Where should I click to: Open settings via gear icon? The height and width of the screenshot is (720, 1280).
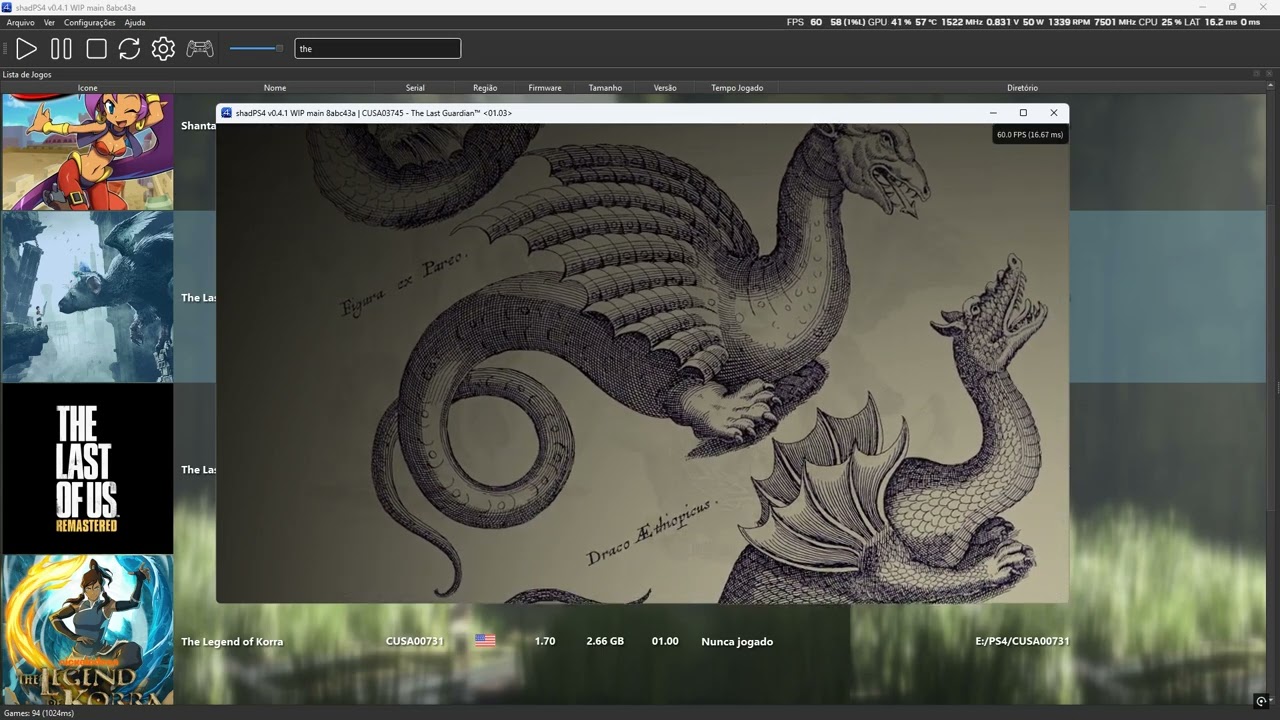pyautogui.click(x=163, y=48)
